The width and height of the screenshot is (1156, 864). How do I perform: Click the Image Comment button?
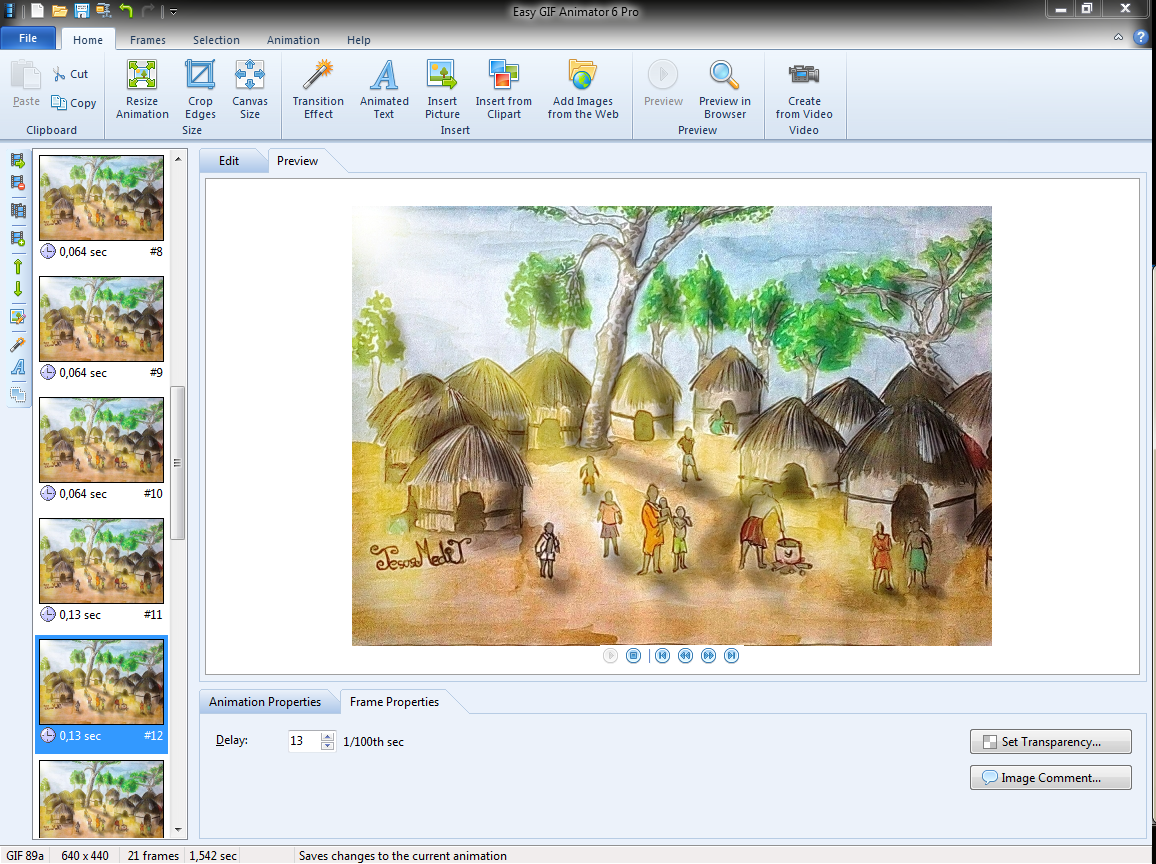click(1051, 778)
